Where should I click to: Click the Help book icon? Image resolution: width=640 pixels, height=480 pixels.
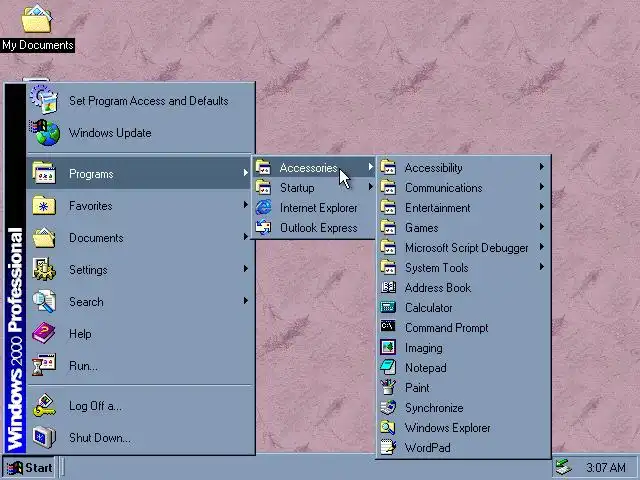pyautogui.click(x=44, y=333)
